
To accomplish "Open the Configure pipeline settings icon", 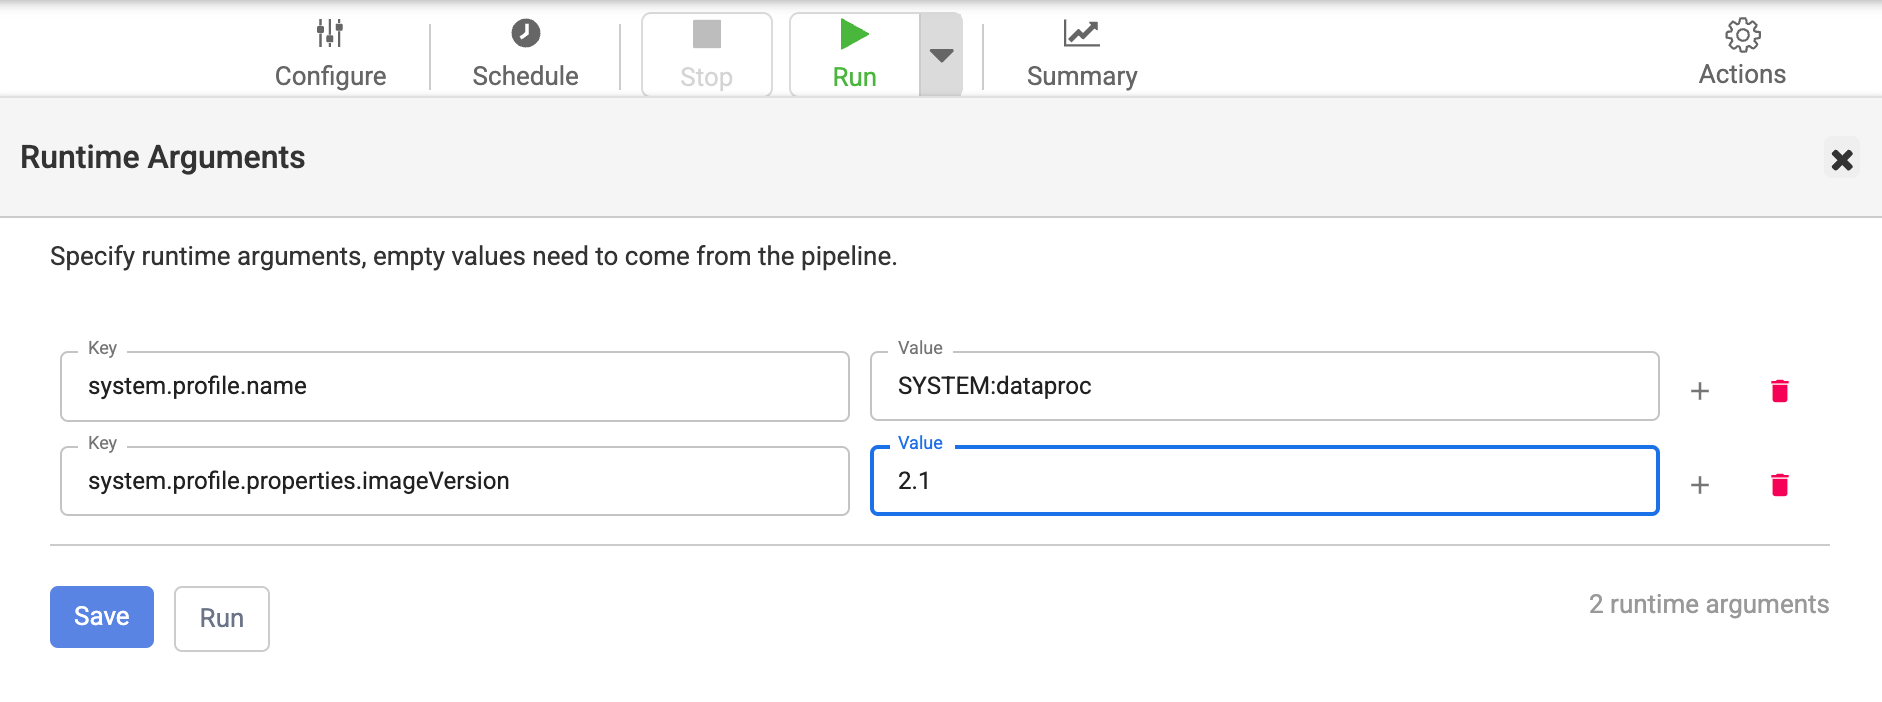I will [330, 33].
